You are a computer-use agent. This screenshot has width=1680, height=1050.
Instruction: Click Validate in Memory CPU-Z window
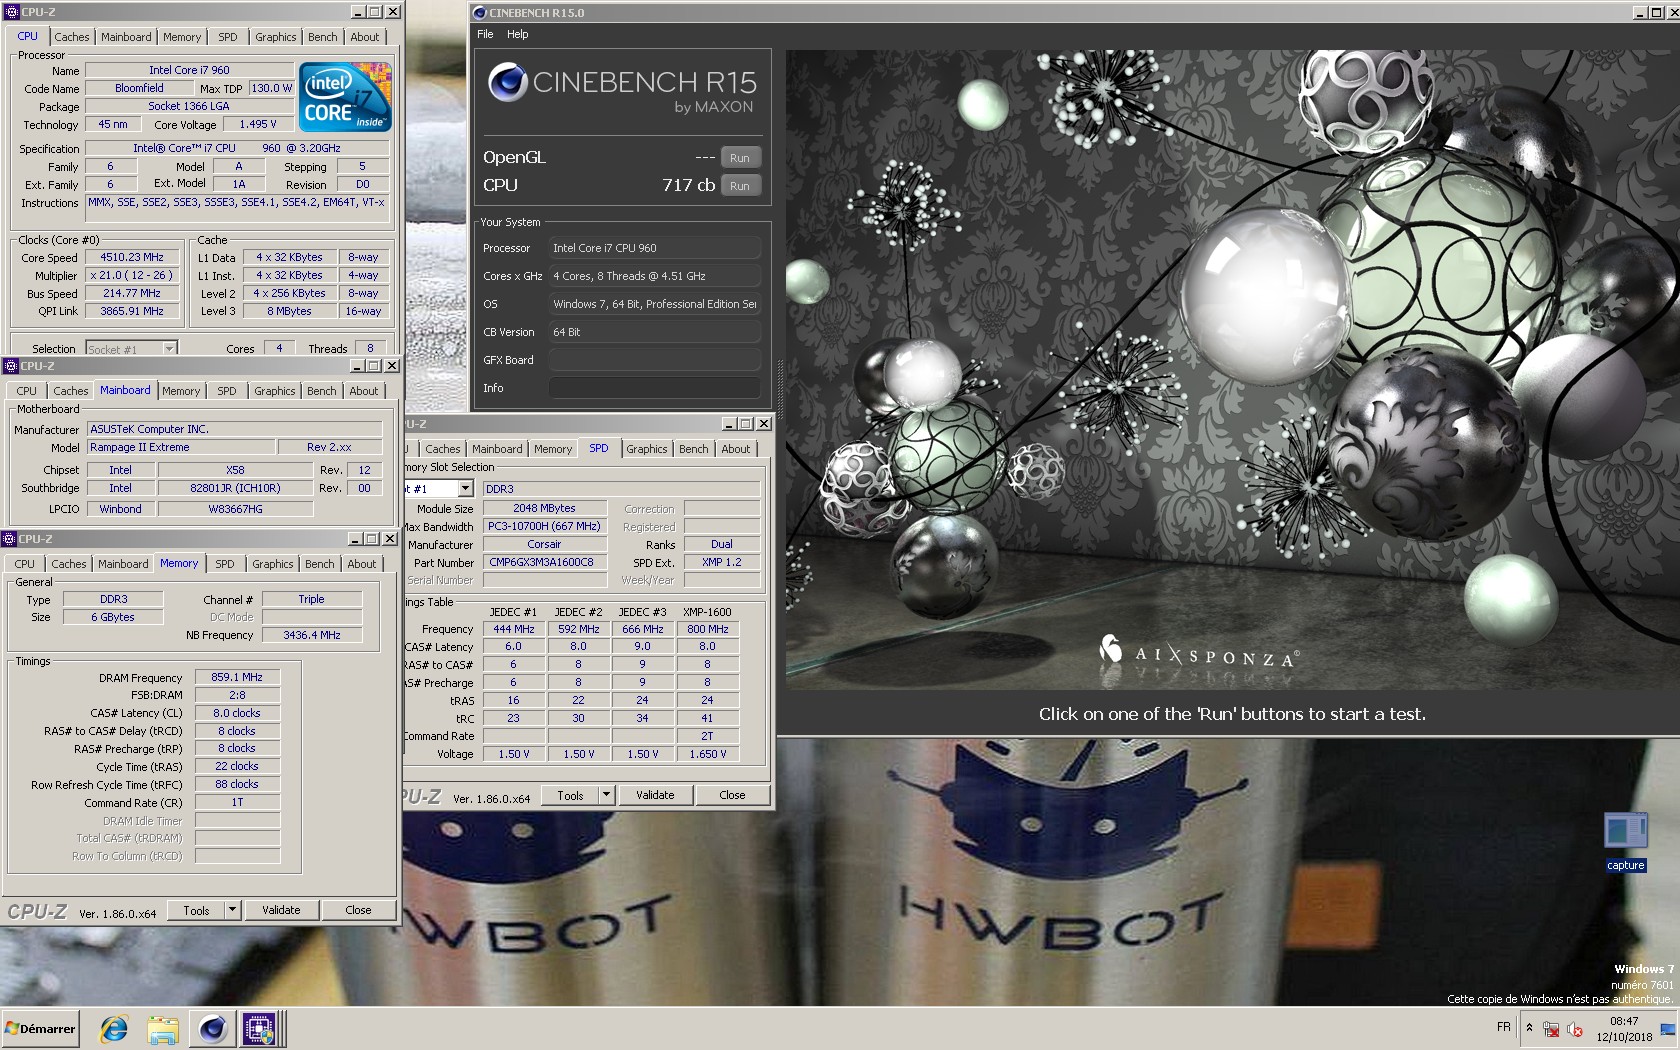coord(281,910)
